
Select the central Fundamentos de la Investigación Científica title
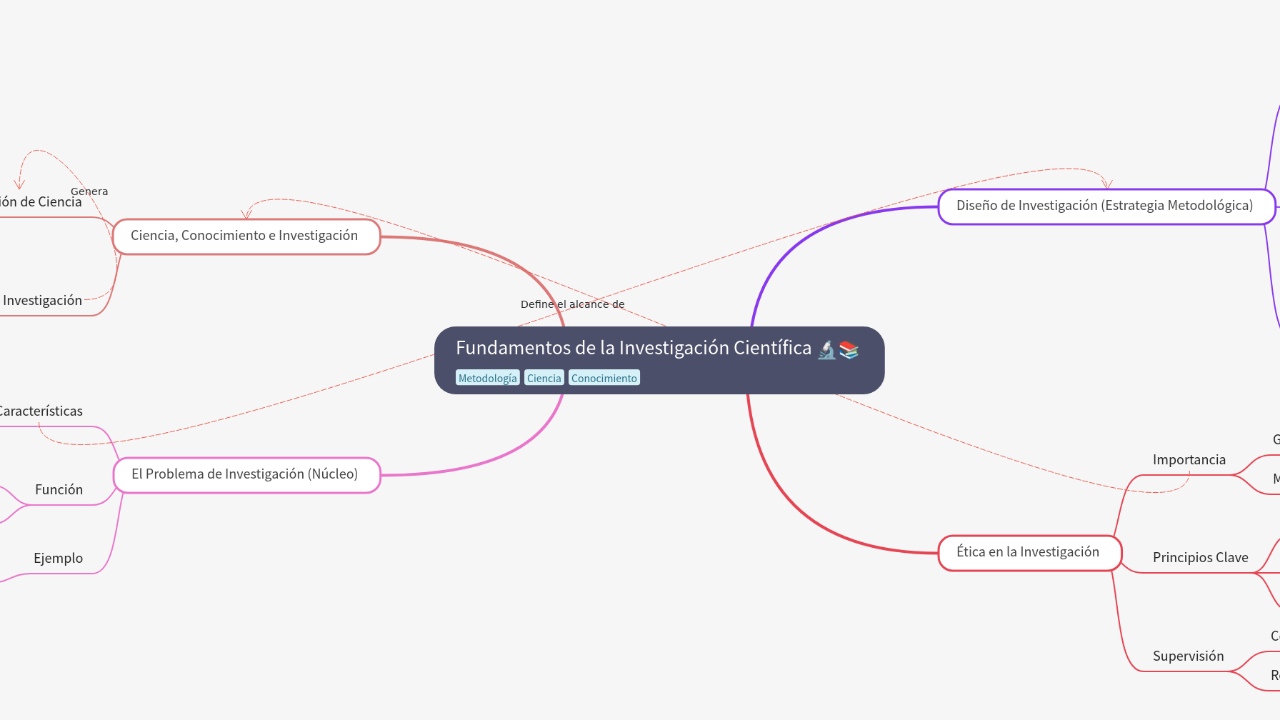coord(633,348)
